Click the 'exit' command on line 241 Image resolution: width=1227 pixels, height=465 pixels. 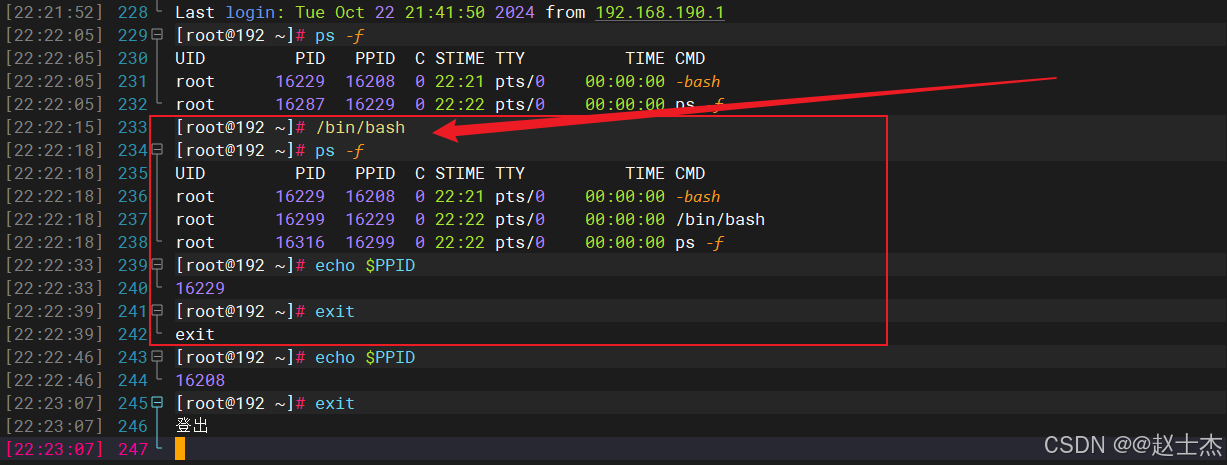click(335, 312)
